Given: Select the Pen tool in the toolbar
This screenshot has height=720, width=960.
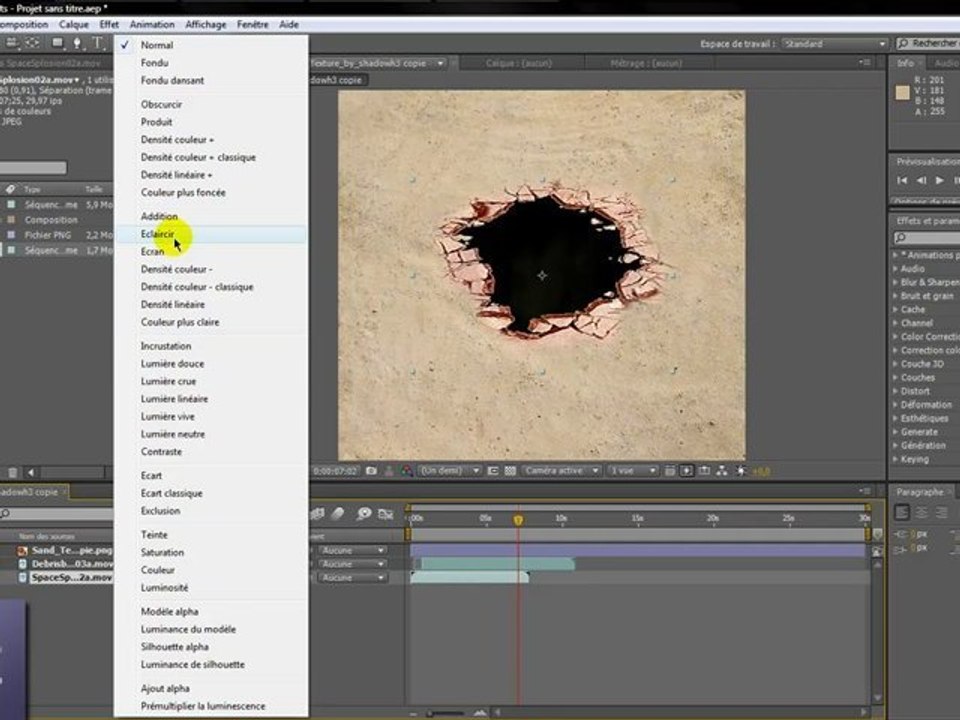Looking at the screenshot, I should (77, 43).
